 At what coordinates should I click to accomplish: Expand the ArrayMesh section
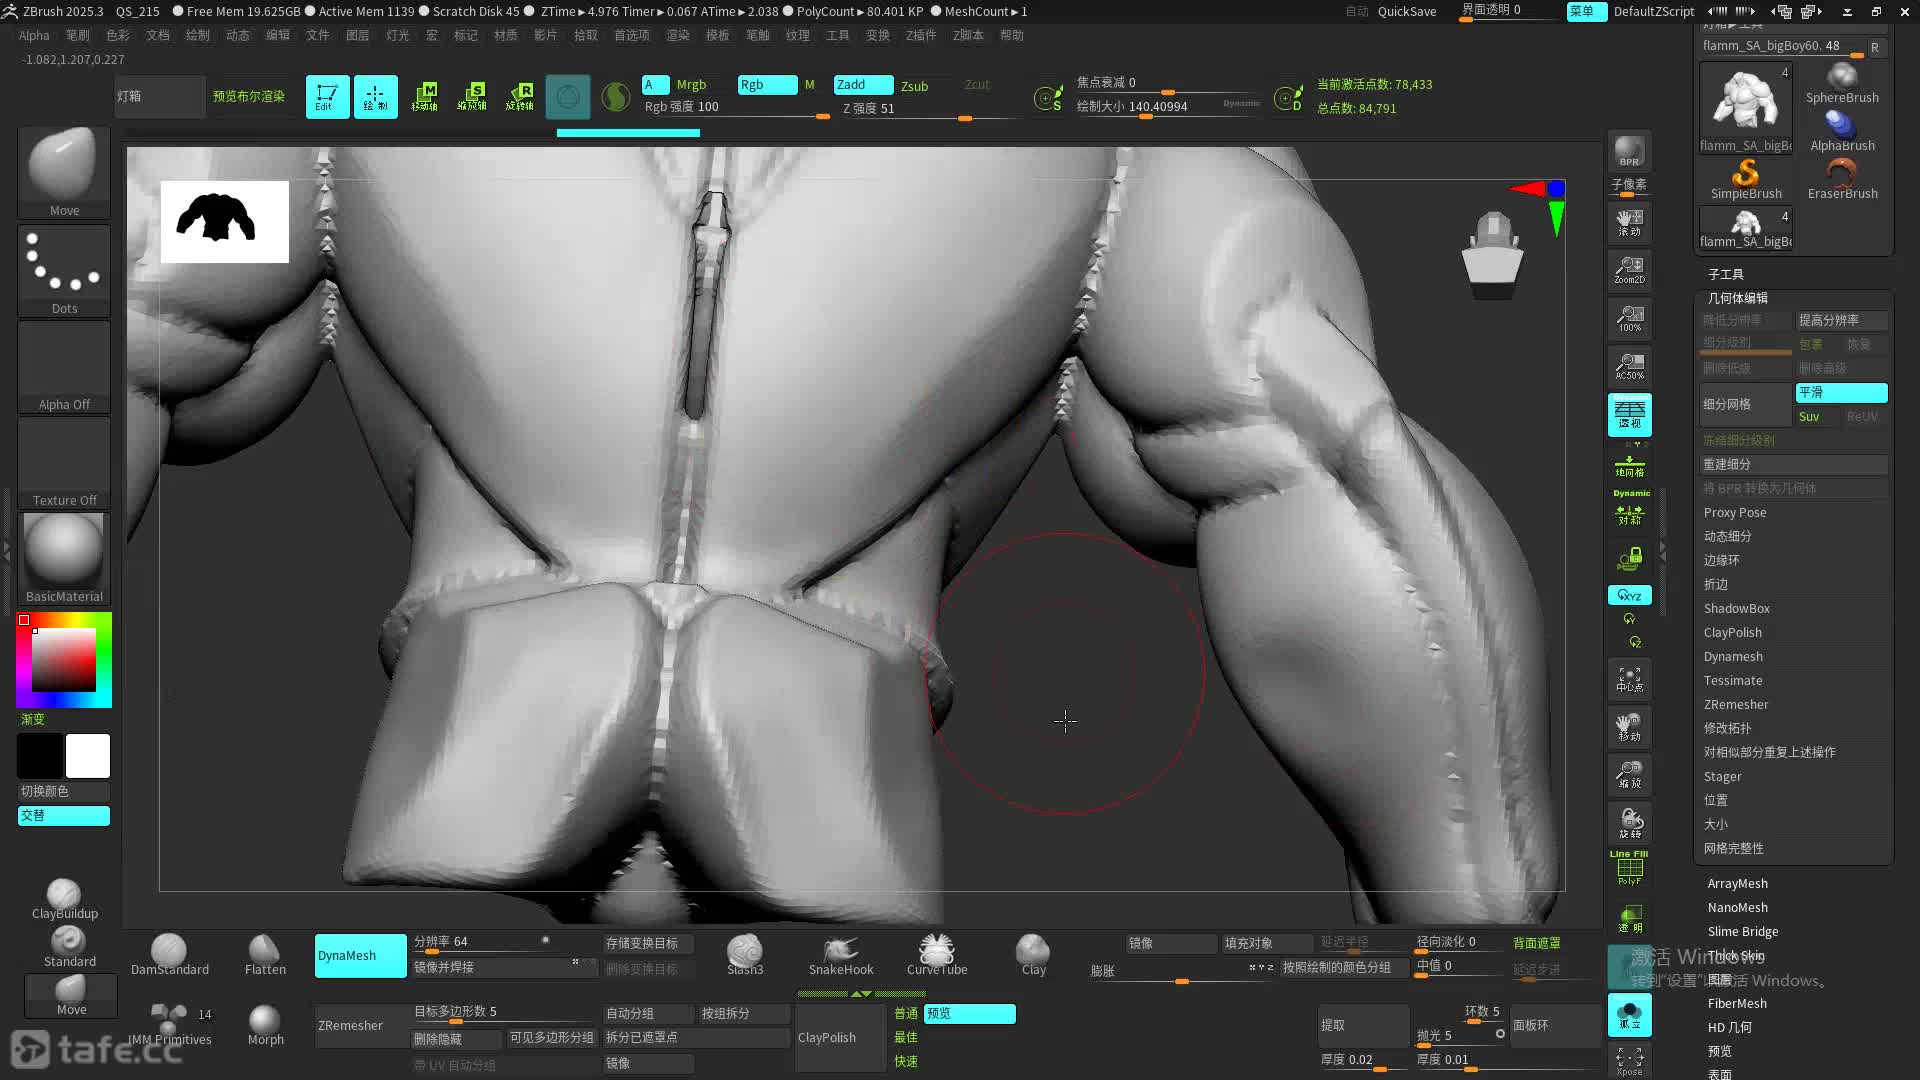[x=1737, y=884]
